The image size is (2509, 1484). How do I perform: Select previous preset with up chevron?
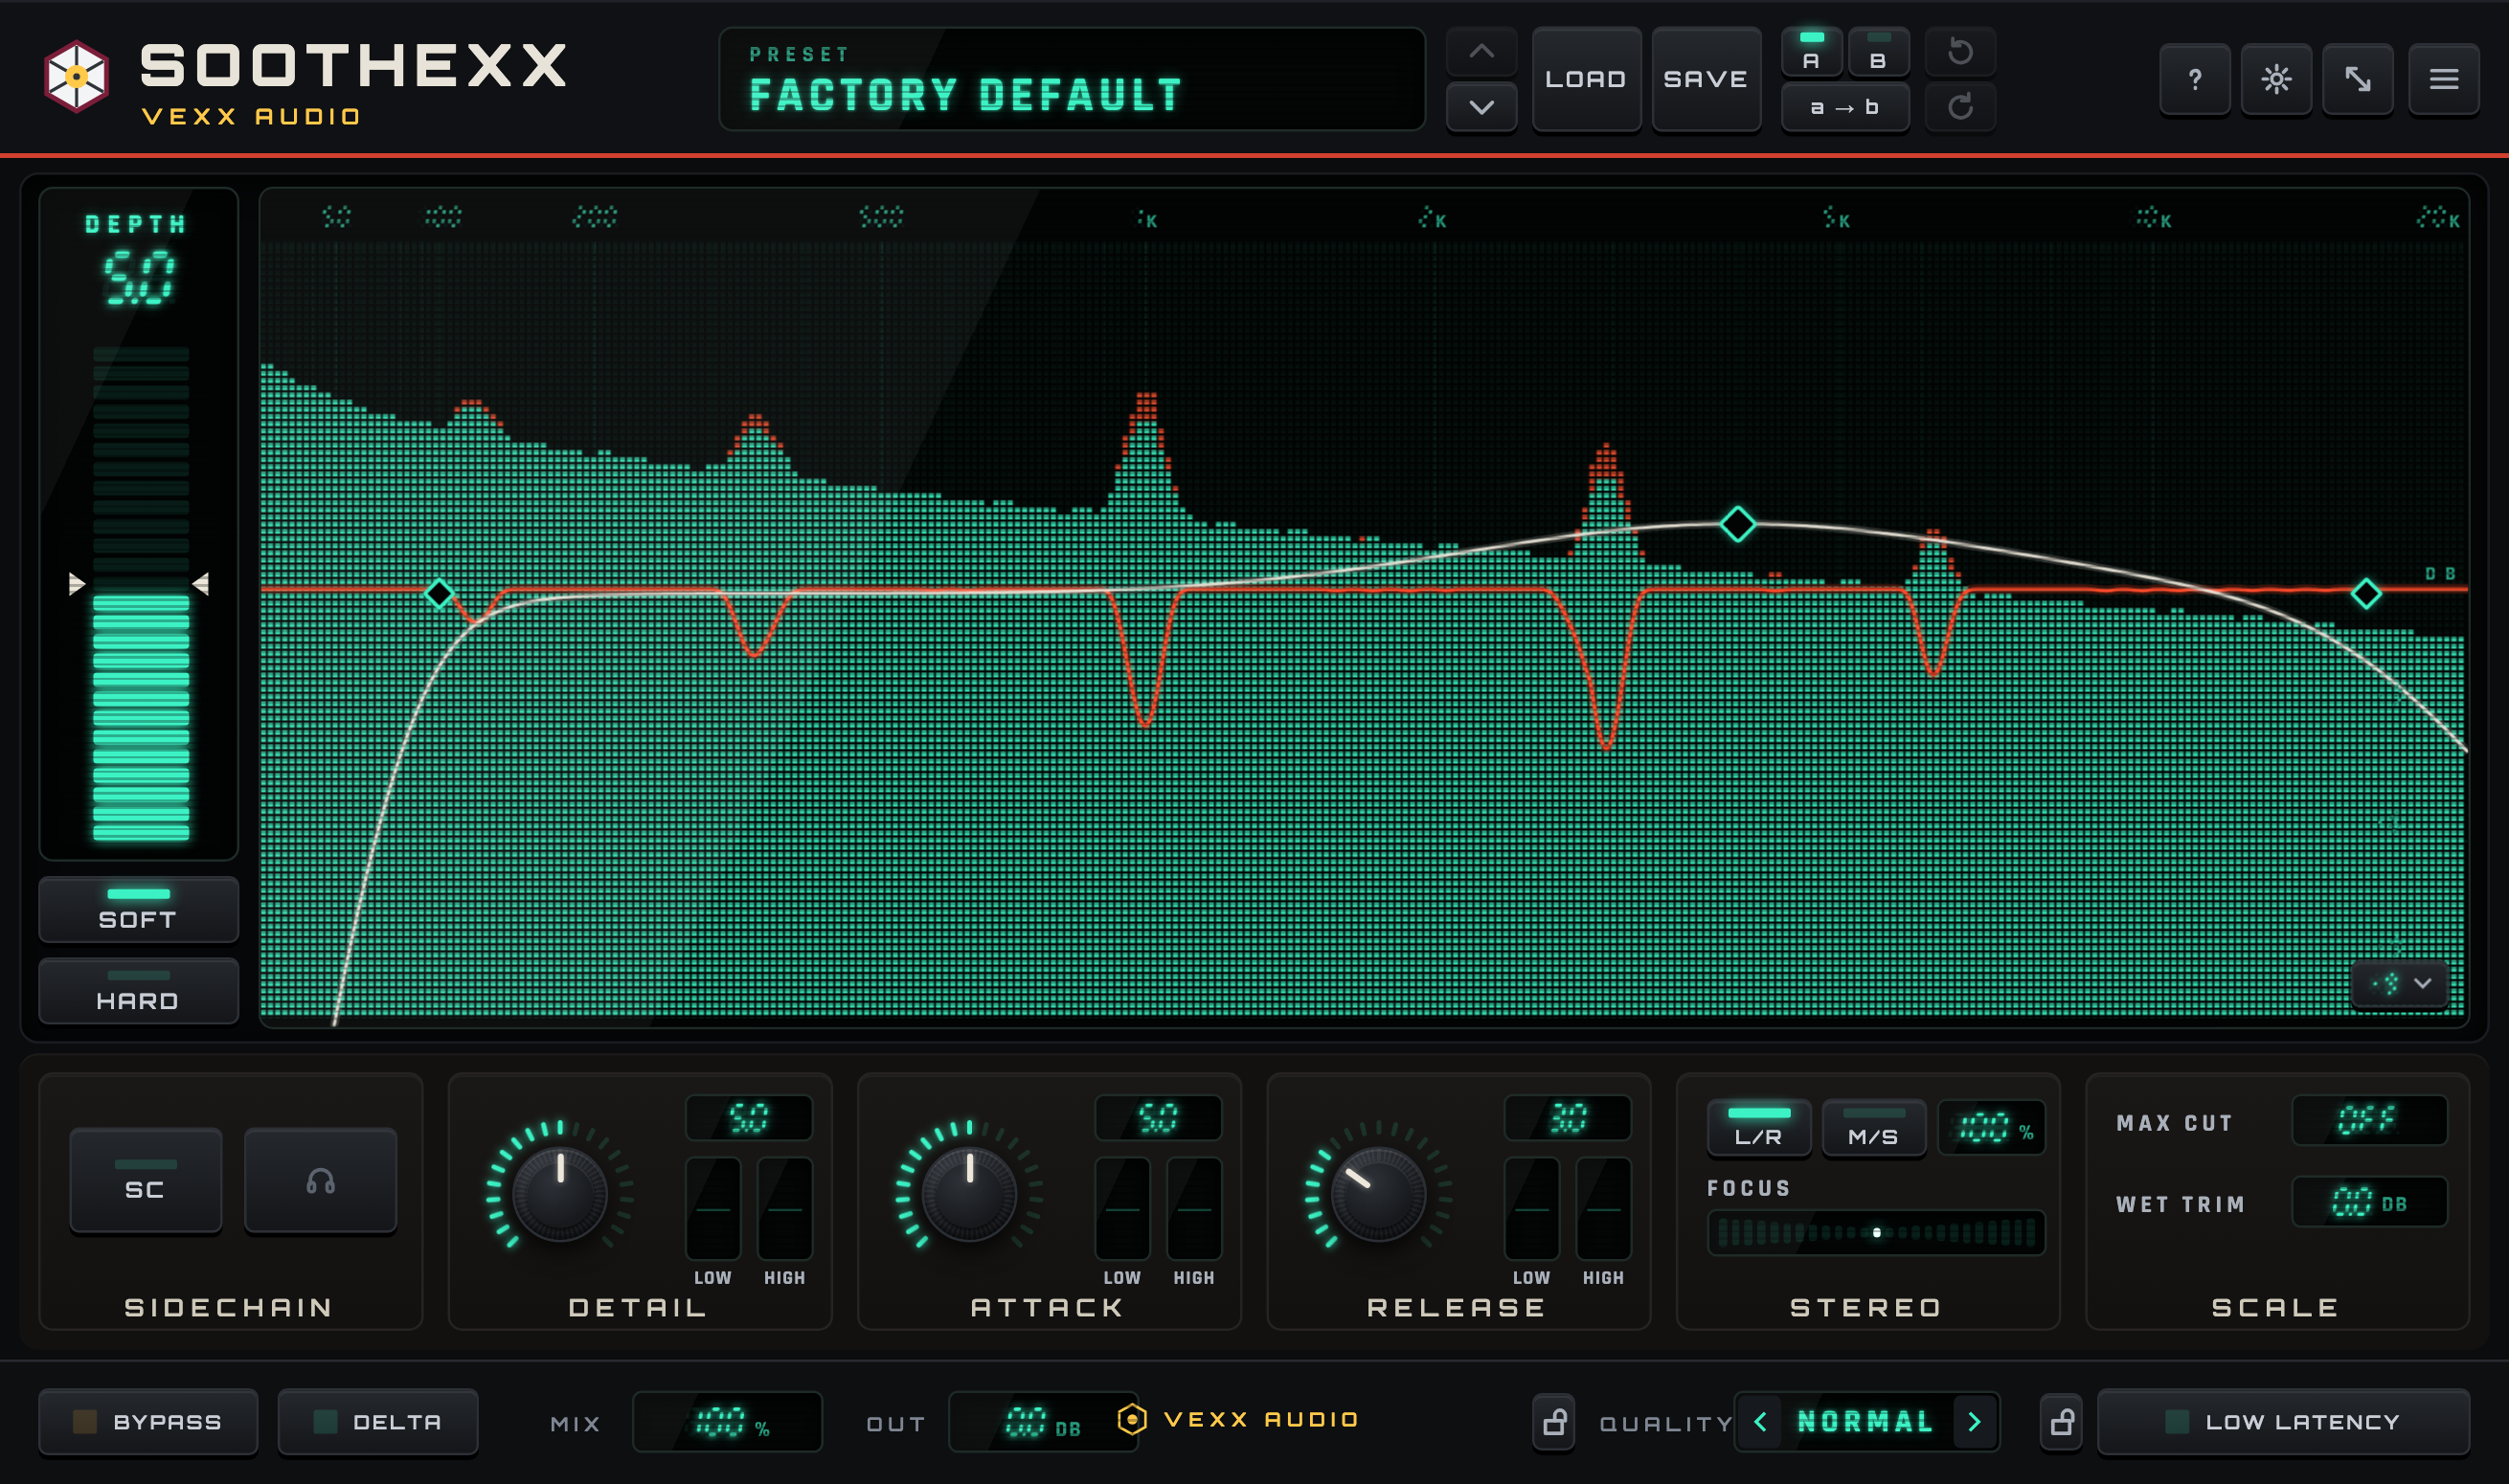(1481, 51)
